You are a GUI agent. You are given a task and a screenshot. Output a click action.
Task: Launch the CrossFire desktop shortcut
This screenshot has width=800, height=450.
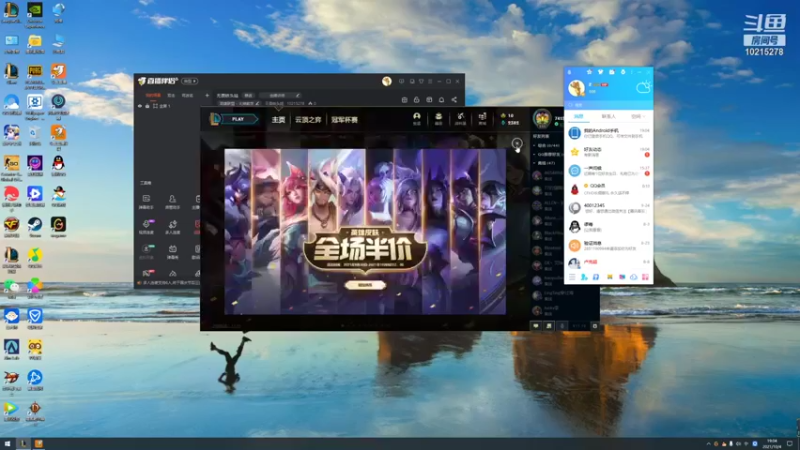11,226
